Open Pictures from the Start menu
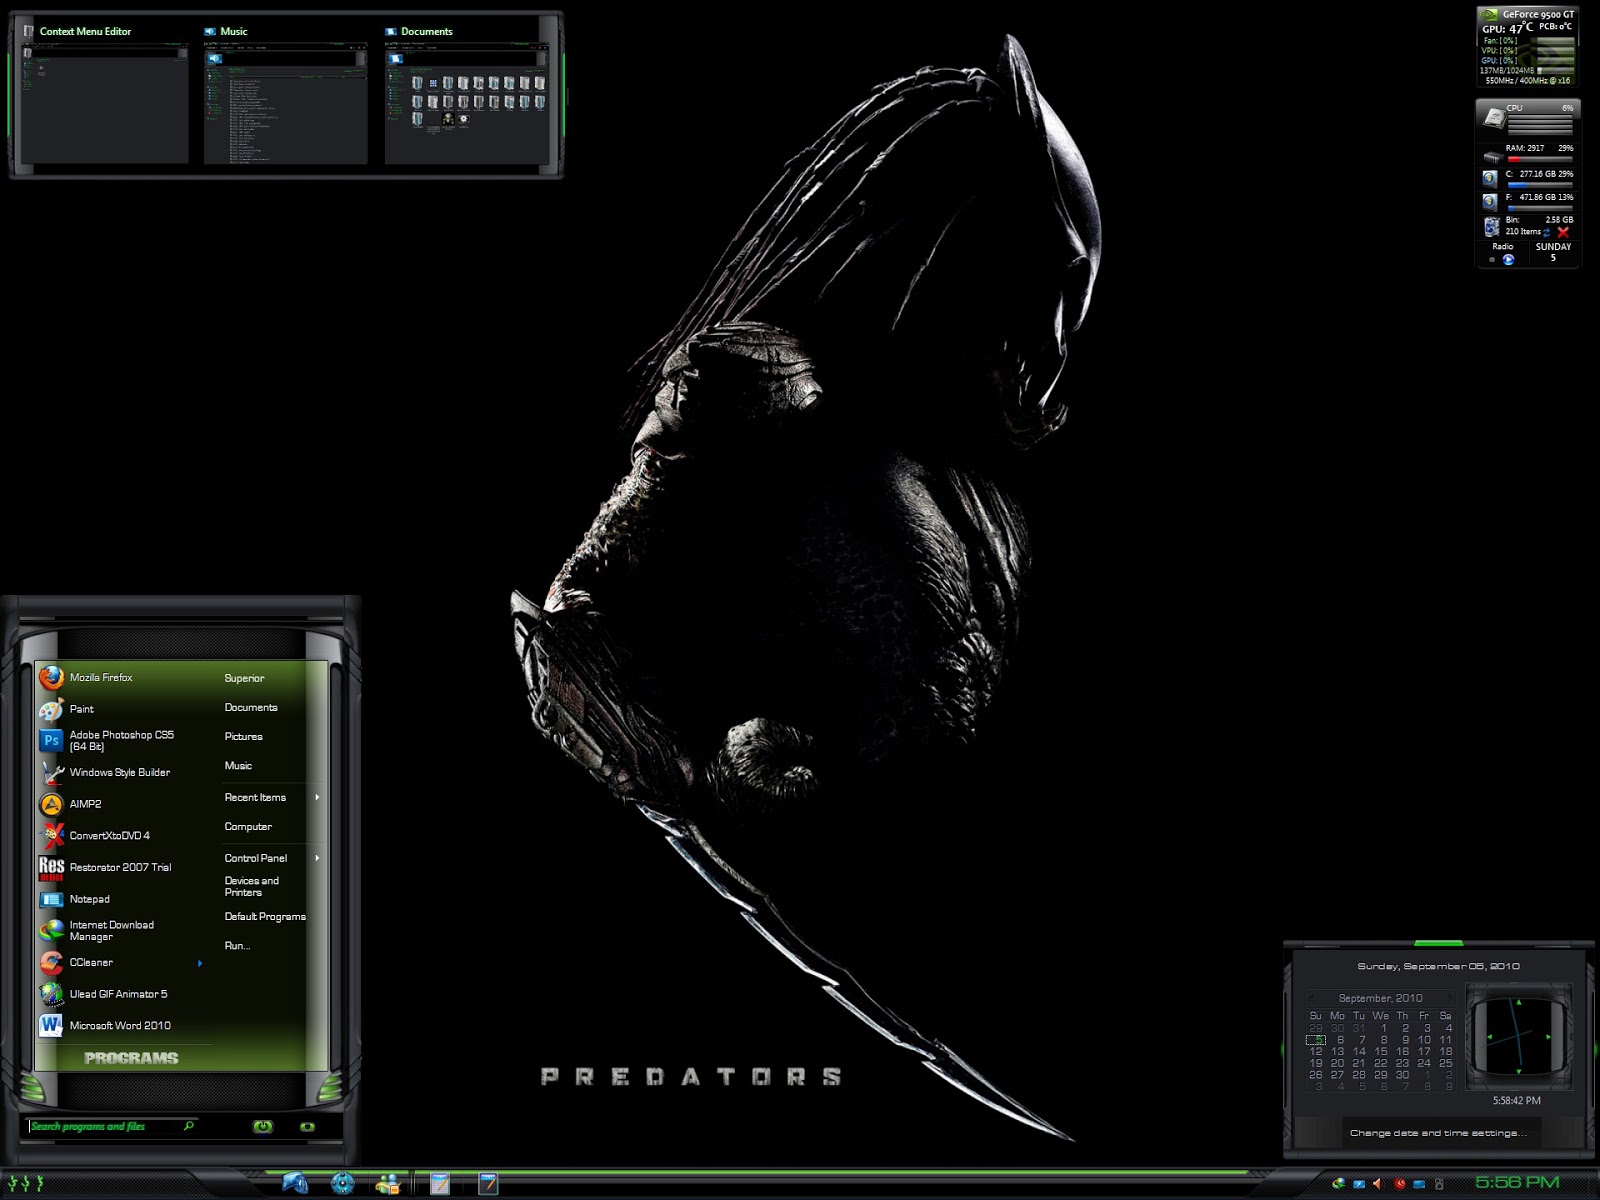Viewport: 1600px width, 1200px height. pos(244,736)
